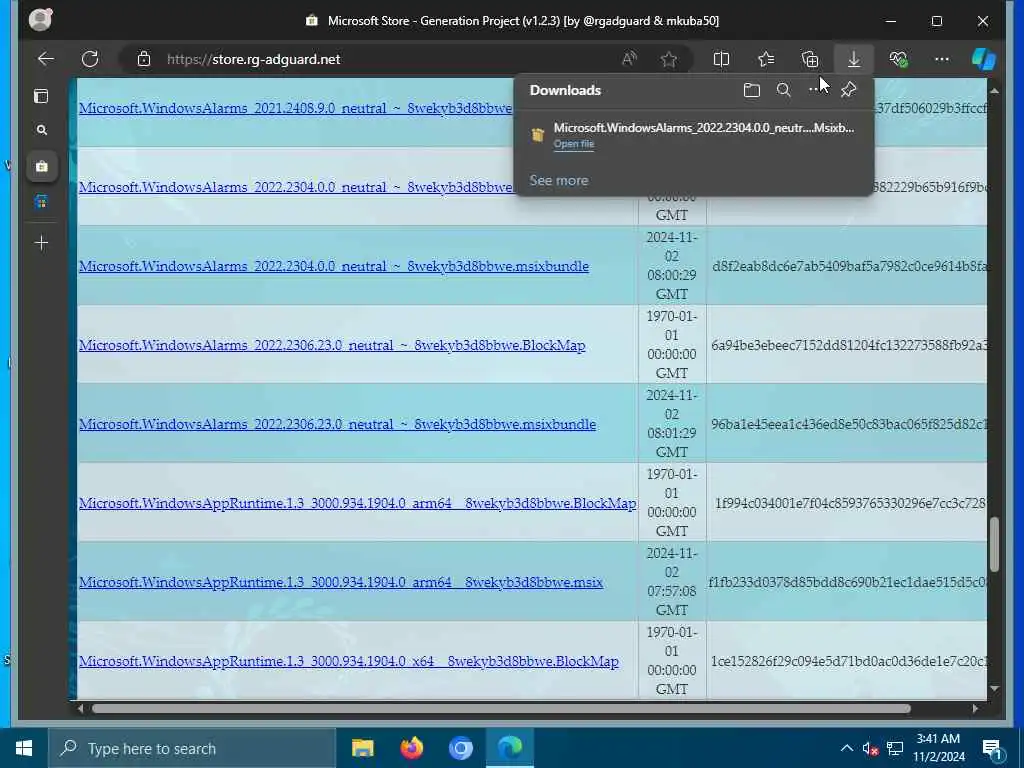
Task: Click date cell 2024-11-02 08:01:29 GMT
Action: tap(672, 424)
